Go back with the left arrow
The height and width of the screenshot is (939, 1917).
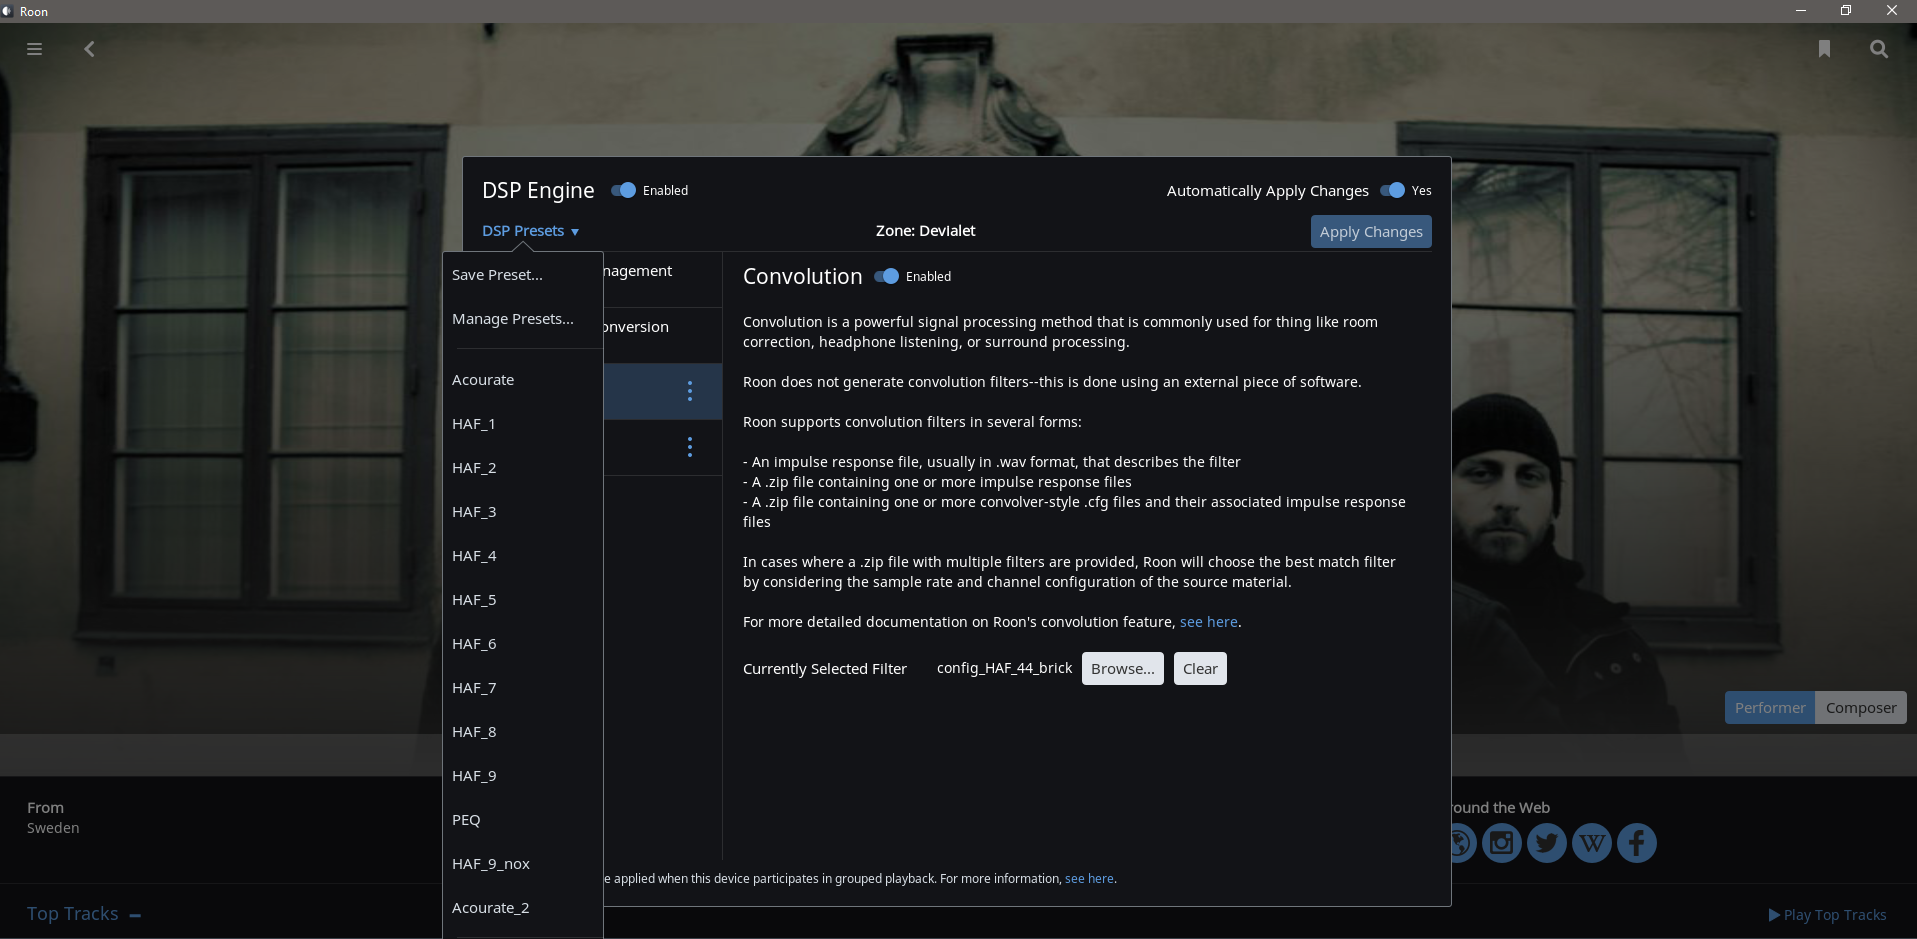point(89,49)
